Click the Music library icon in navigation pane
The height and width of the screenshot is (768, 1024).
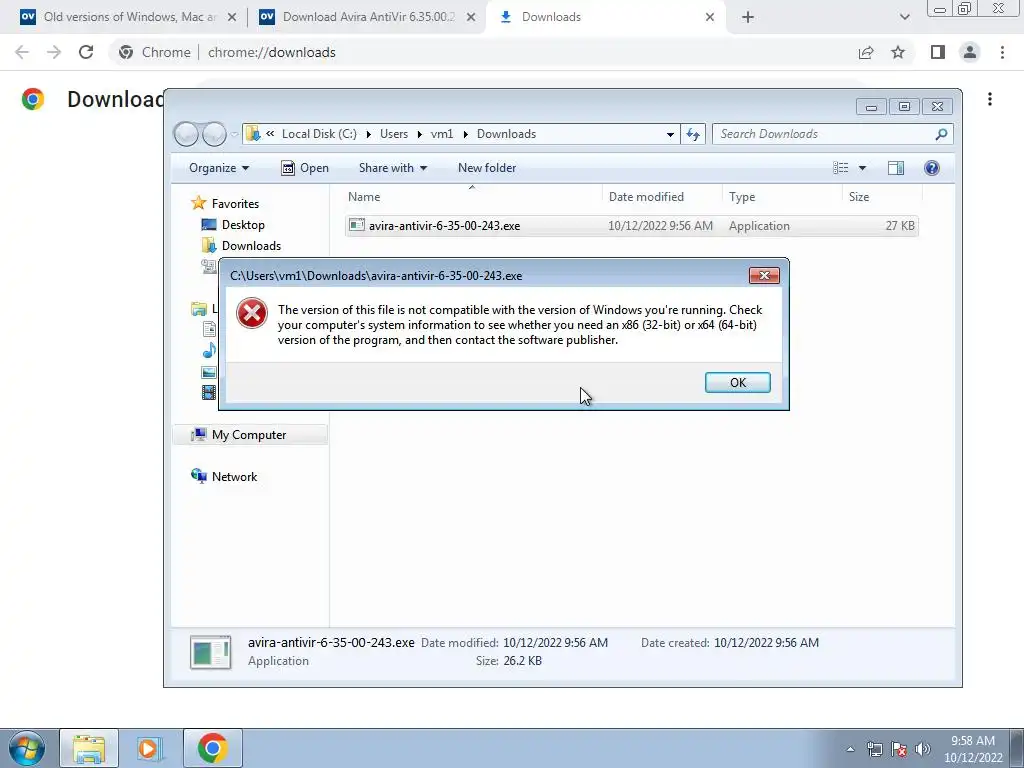[209, 351]
